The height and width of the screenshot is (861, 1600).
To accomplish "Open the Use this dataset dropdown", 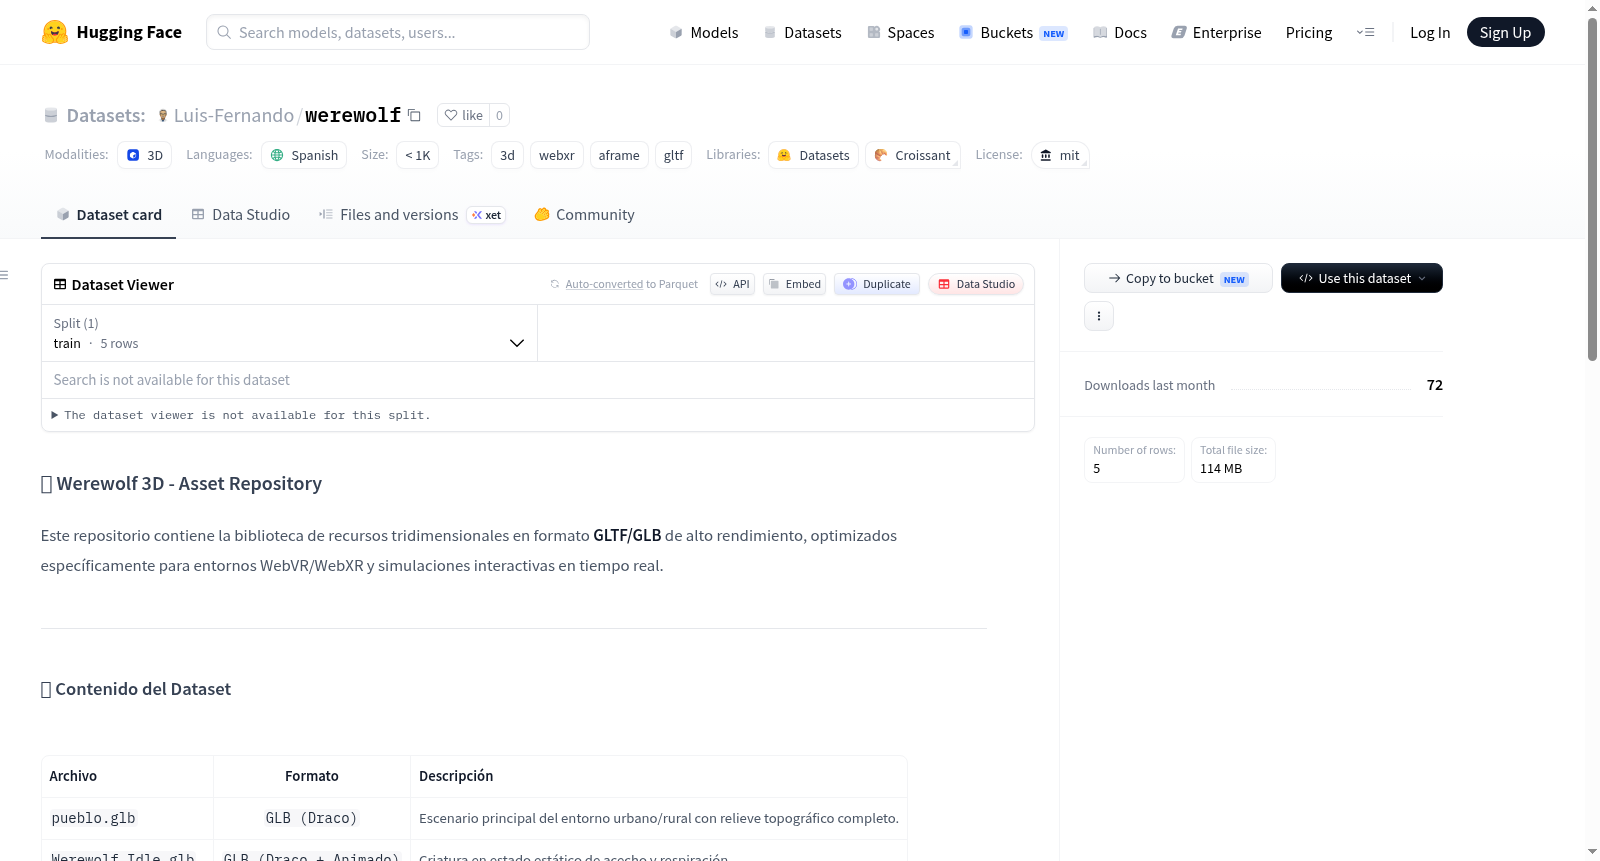I will point(1362,278).
